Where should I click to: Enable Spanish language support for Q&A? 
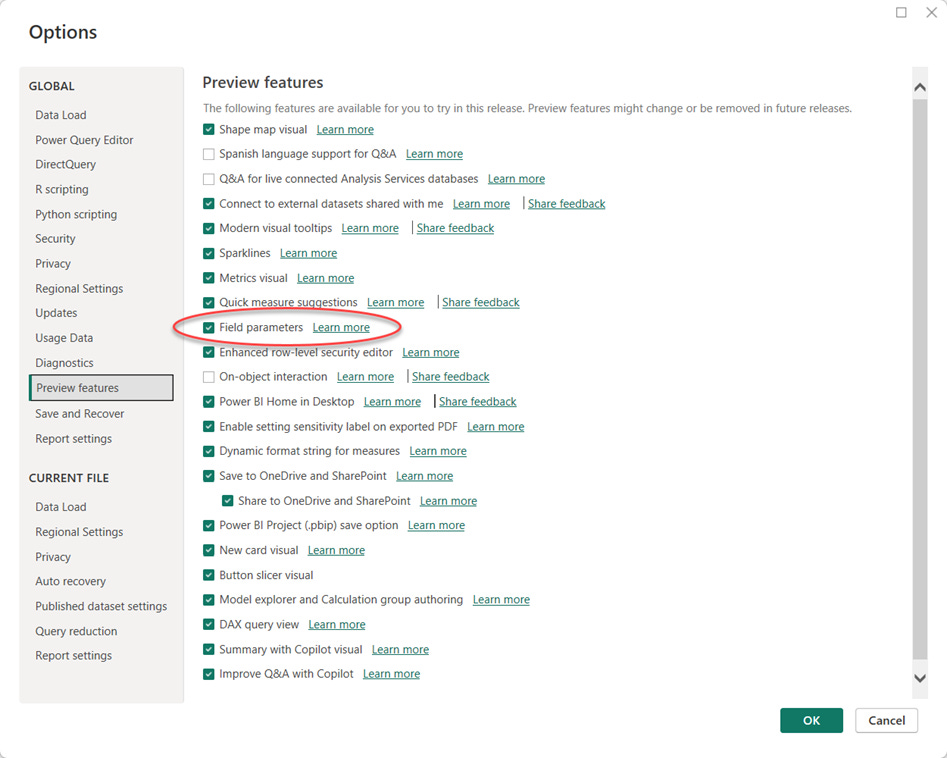pyautogui.click(x=208, y=154)
